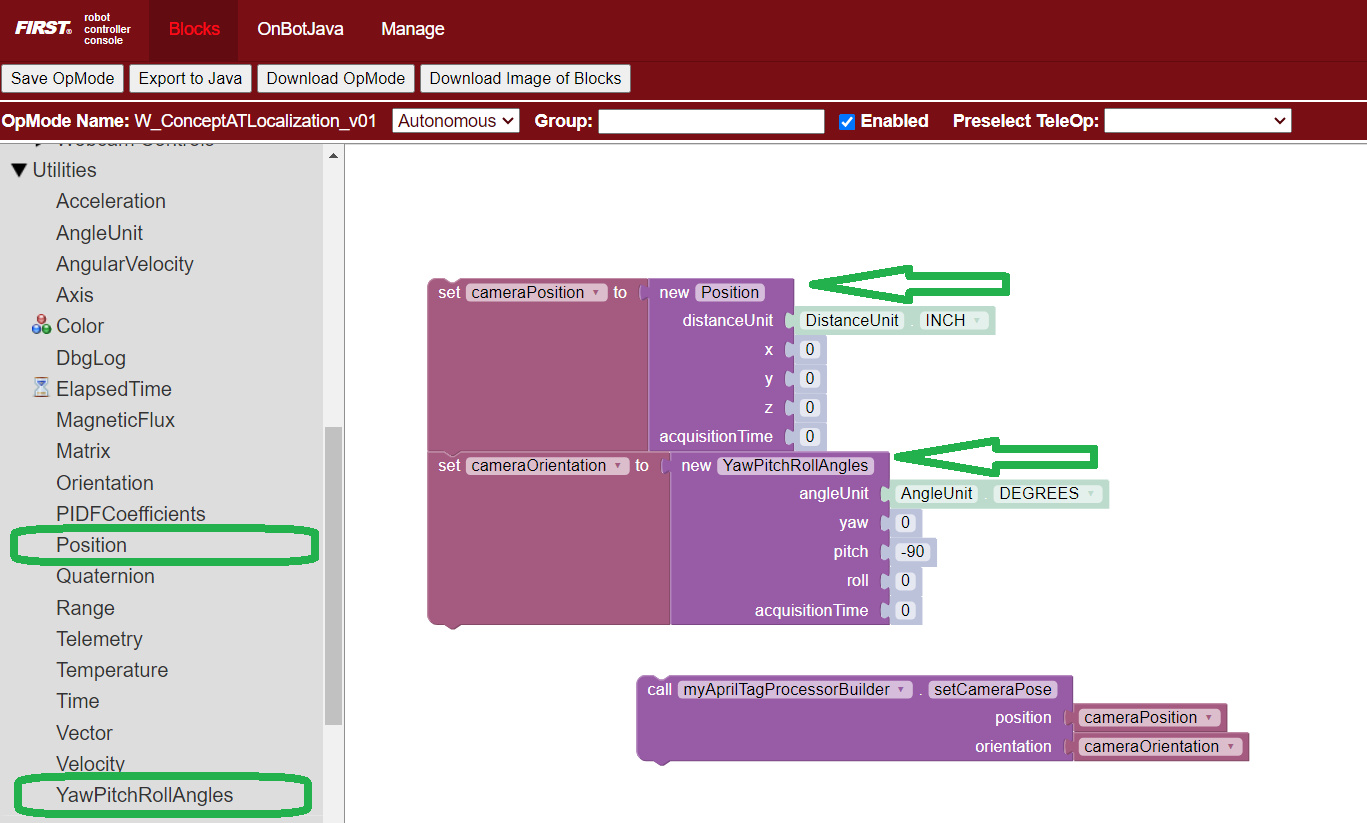1367x823 pixels.
Task: Select the Vector category
Action: point(84,733)
